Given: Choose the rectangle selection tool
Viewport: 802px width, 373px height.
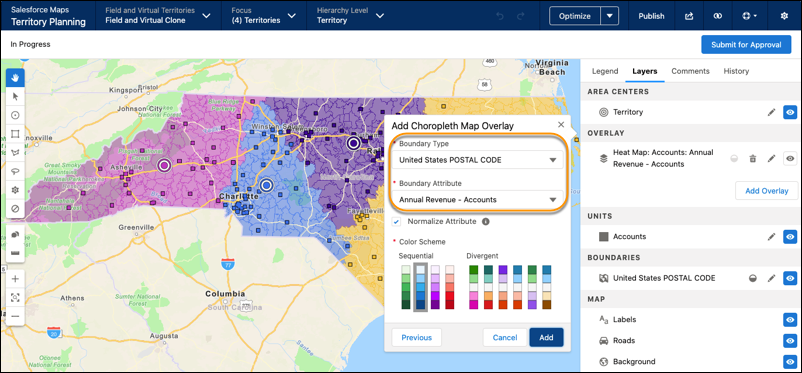Looking at the screenshot, I should tap(15, 134).
